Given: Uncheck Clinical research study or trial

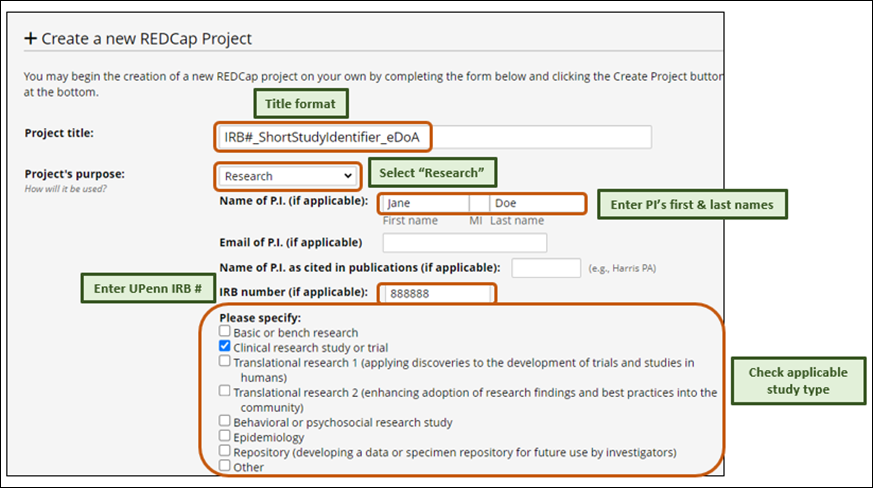Looking at the screenshot, I should [x=225, y=347].
